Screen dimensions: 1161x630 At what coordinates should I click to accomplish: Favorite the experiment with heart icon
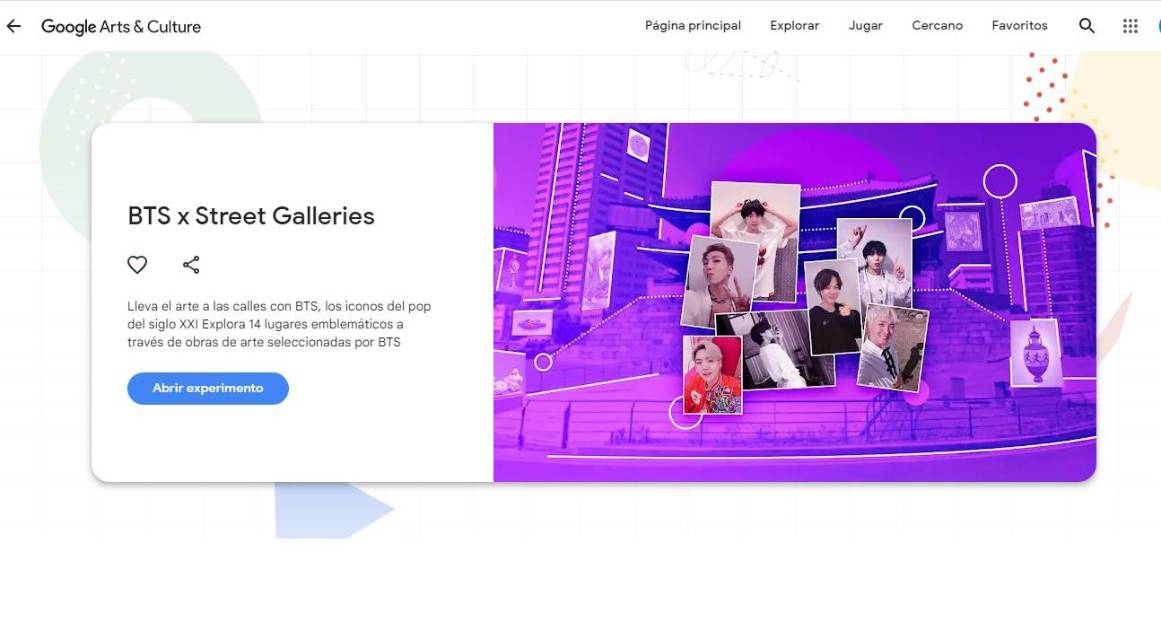click(x=137, y=264)
